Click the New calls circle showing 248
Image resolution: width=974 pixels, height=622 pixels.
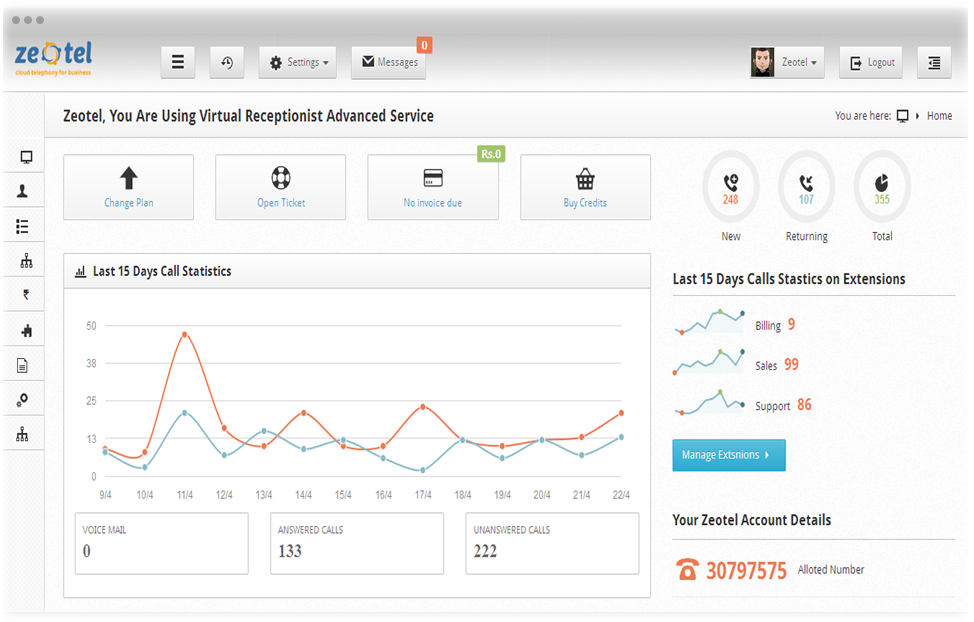point(730,186)
